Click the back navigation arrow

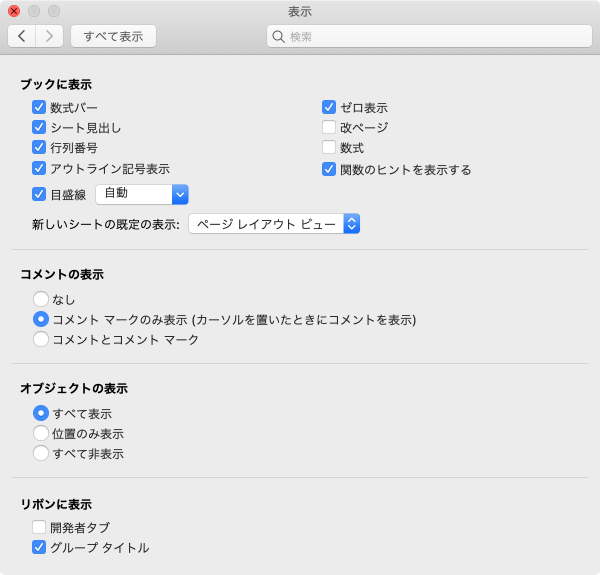(22, 36)
